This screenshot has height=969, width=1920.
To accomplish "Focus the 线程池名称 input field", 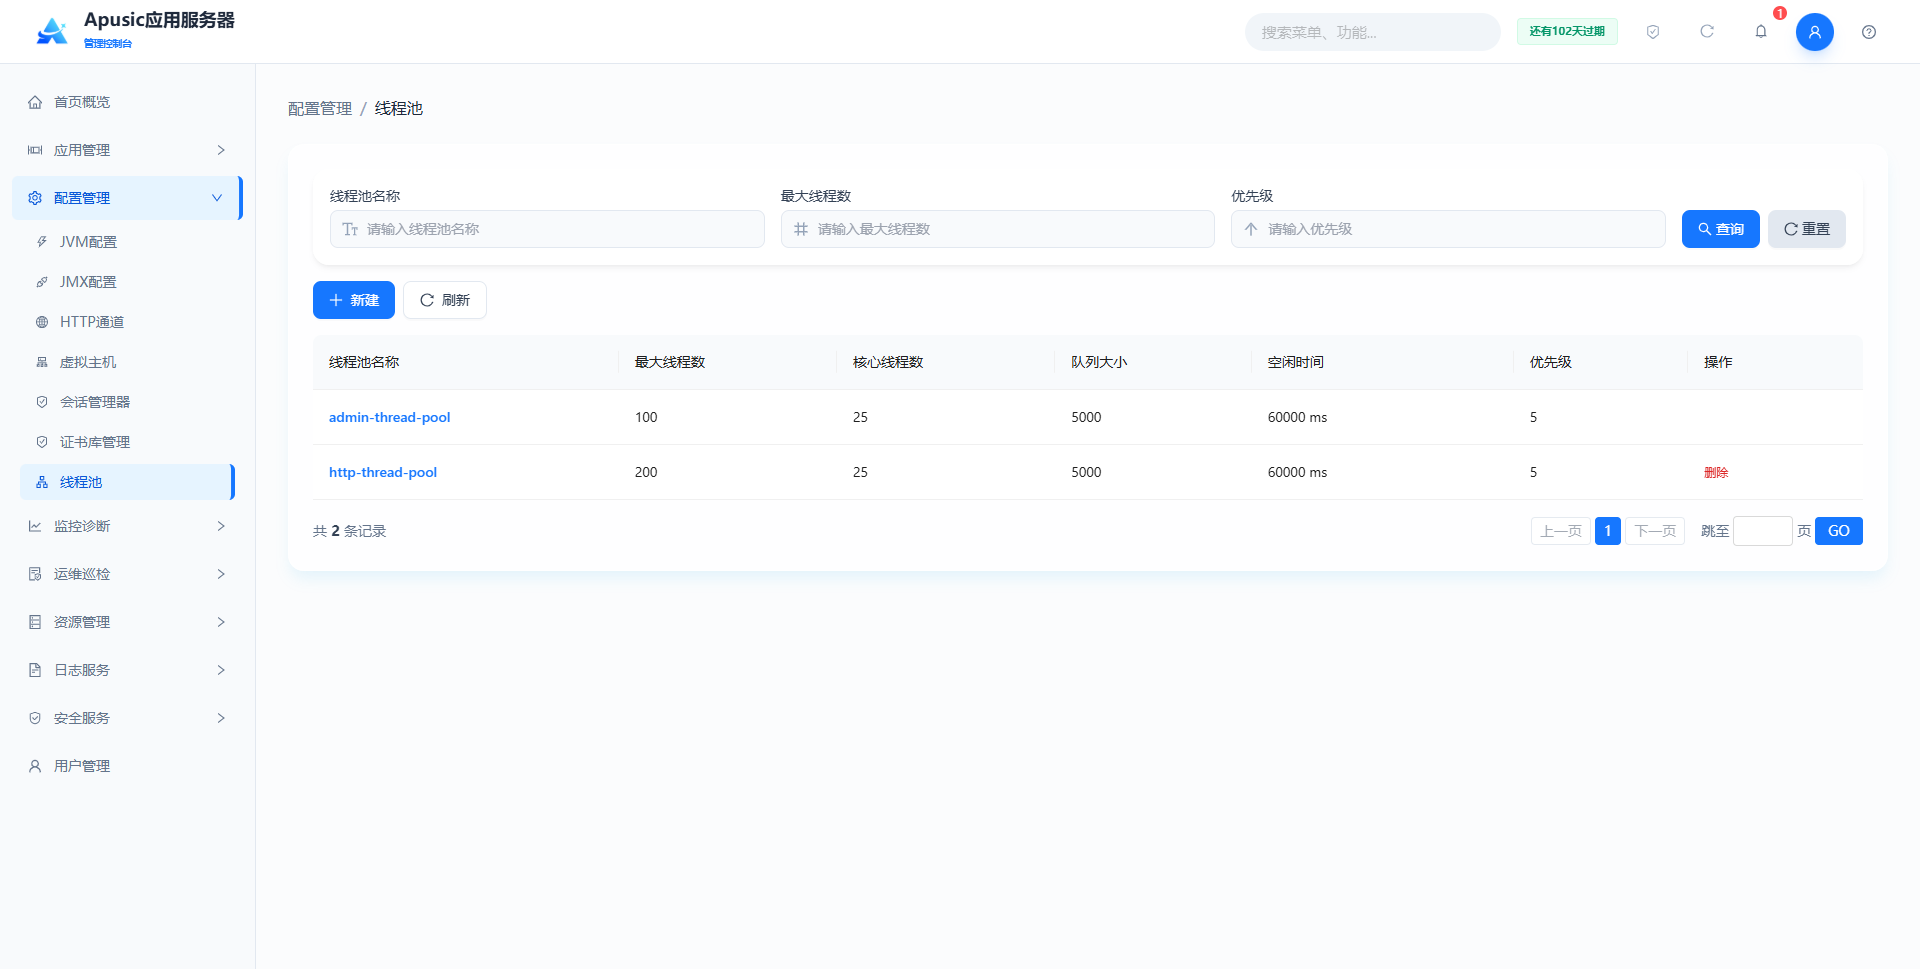I will coord(547,229).
